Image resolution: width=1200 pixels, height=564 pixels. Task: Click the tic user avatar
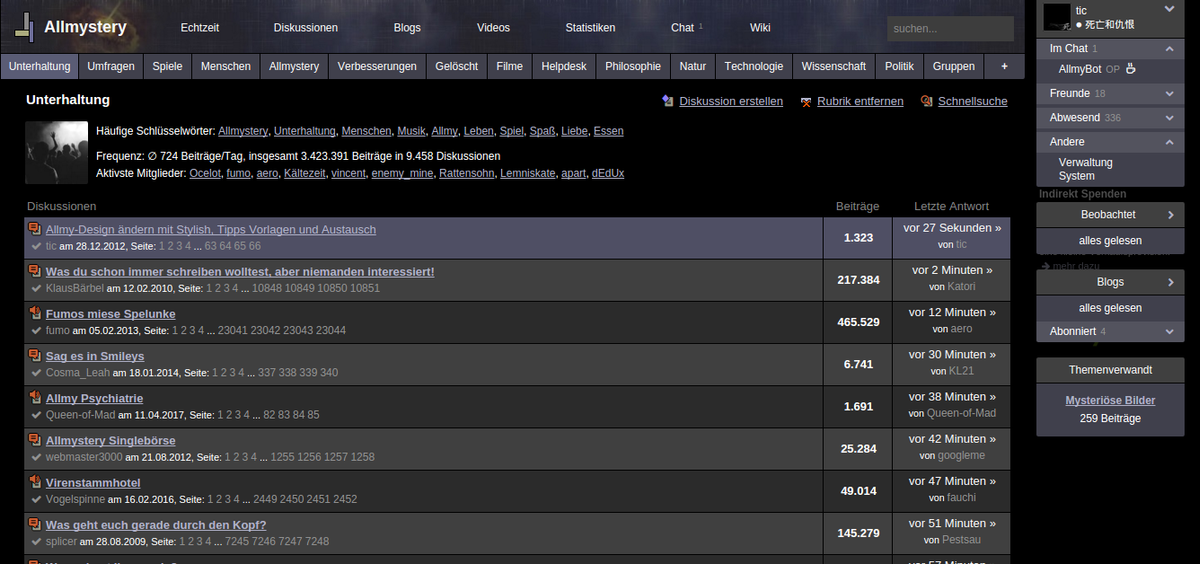pyautogui.click(x=1057, y=17)
